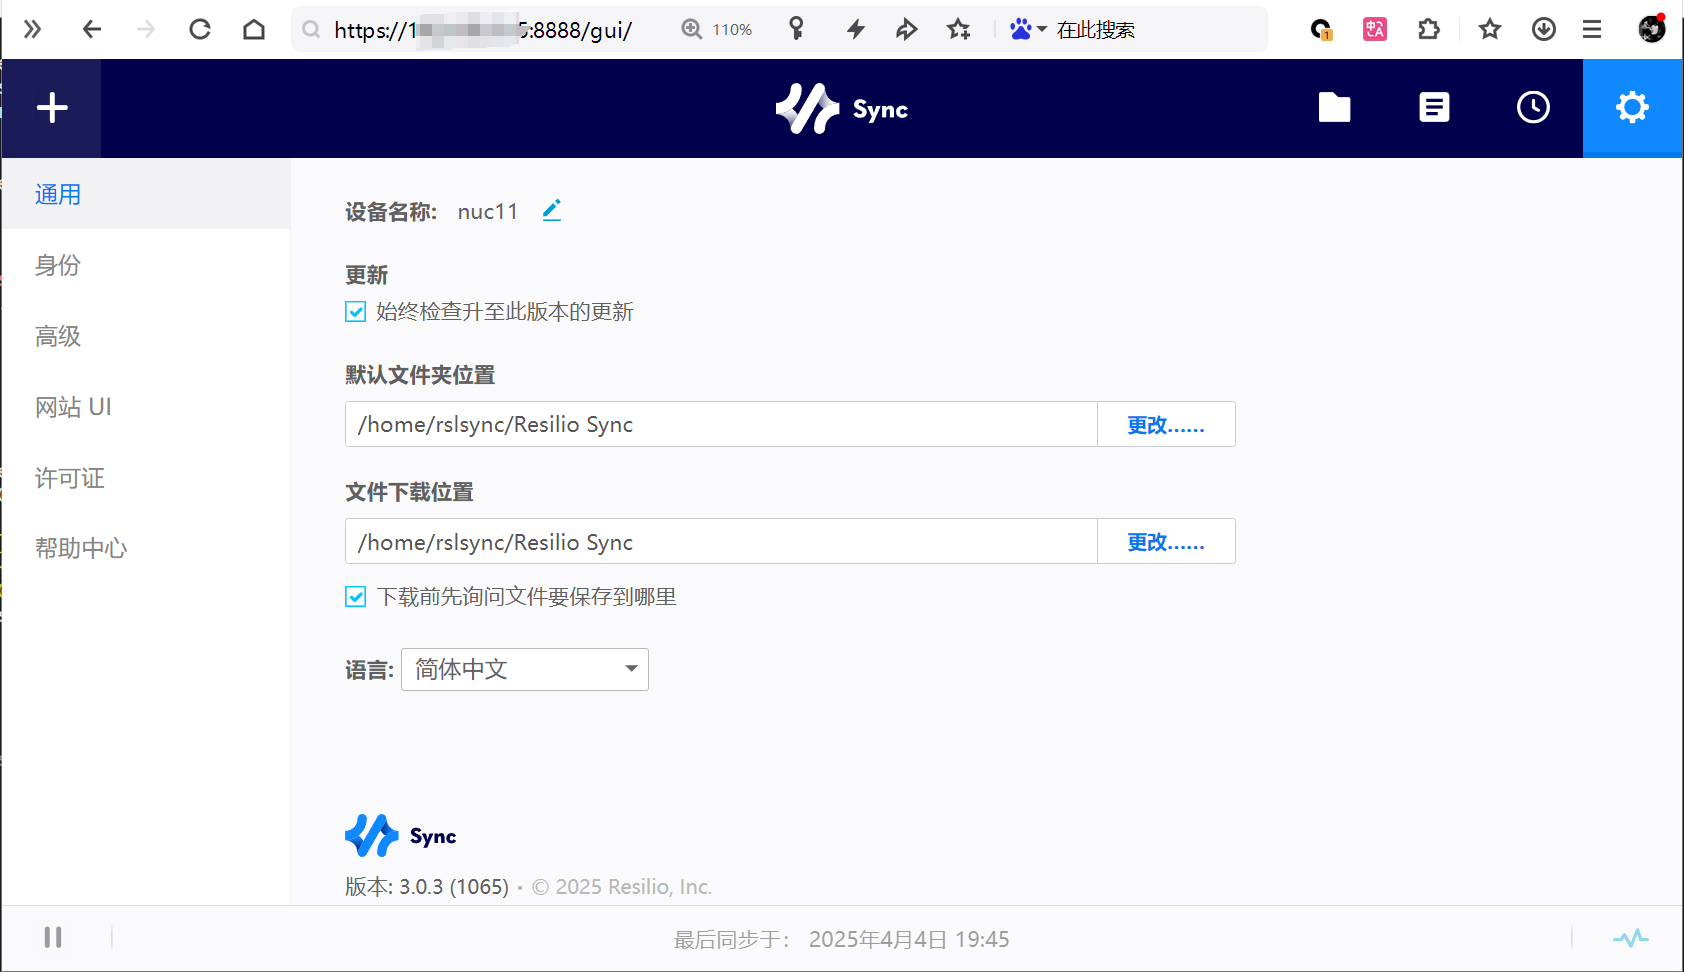Open the activity pulse icon in the status bar
Image resolution: width=1684 pixels, height=972 pixels.
coord(1630,938)
